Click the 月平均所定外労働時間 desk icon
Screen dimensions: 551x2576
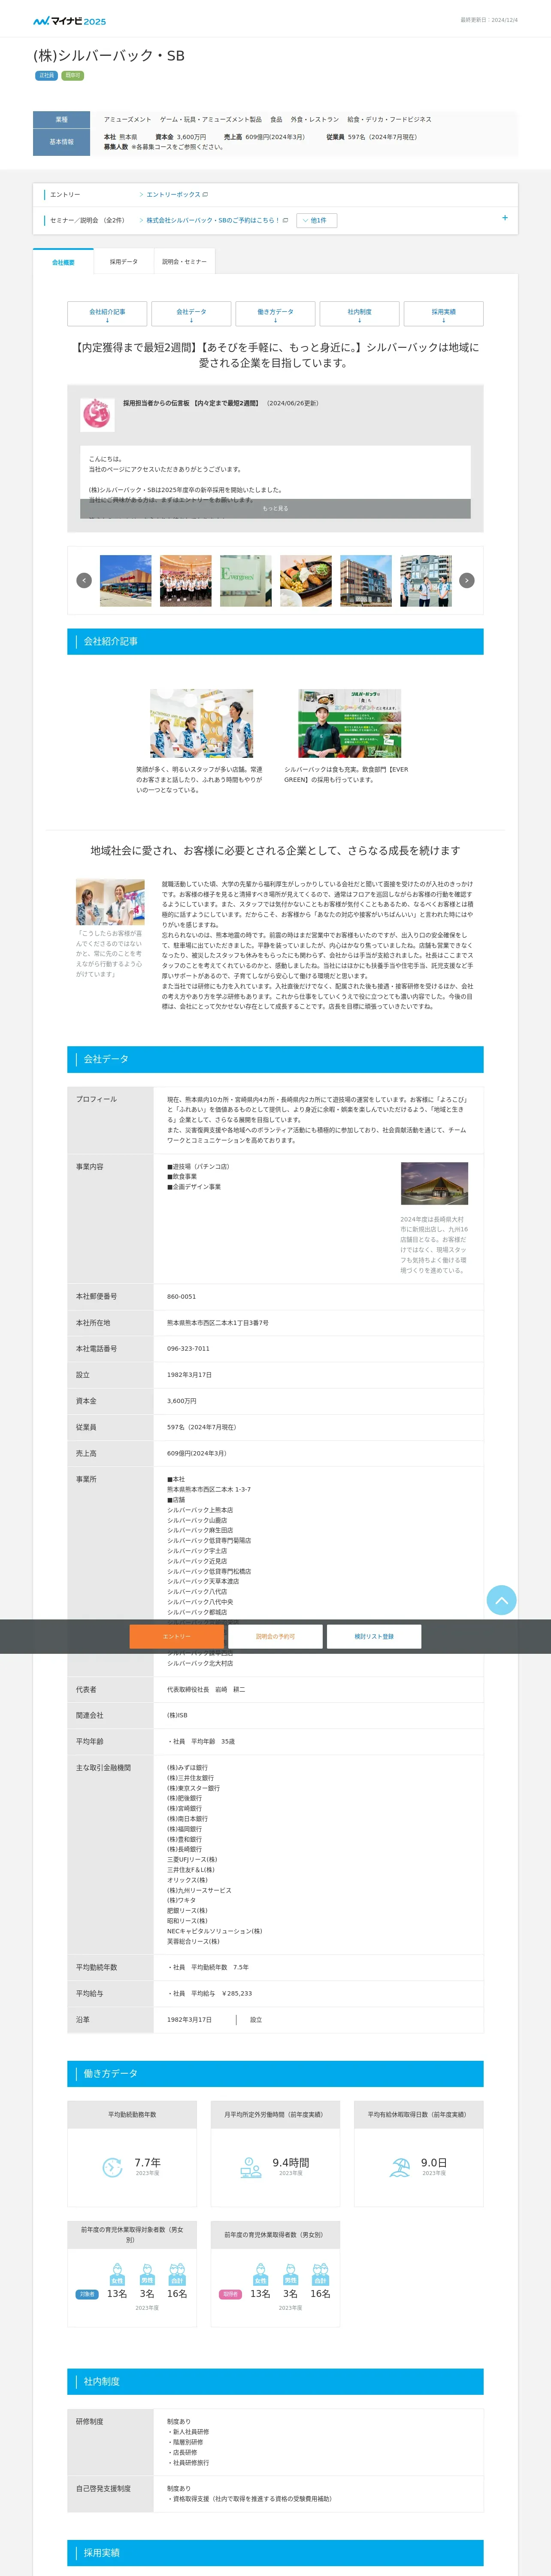pyautogui.click(x=251, y=2167)
